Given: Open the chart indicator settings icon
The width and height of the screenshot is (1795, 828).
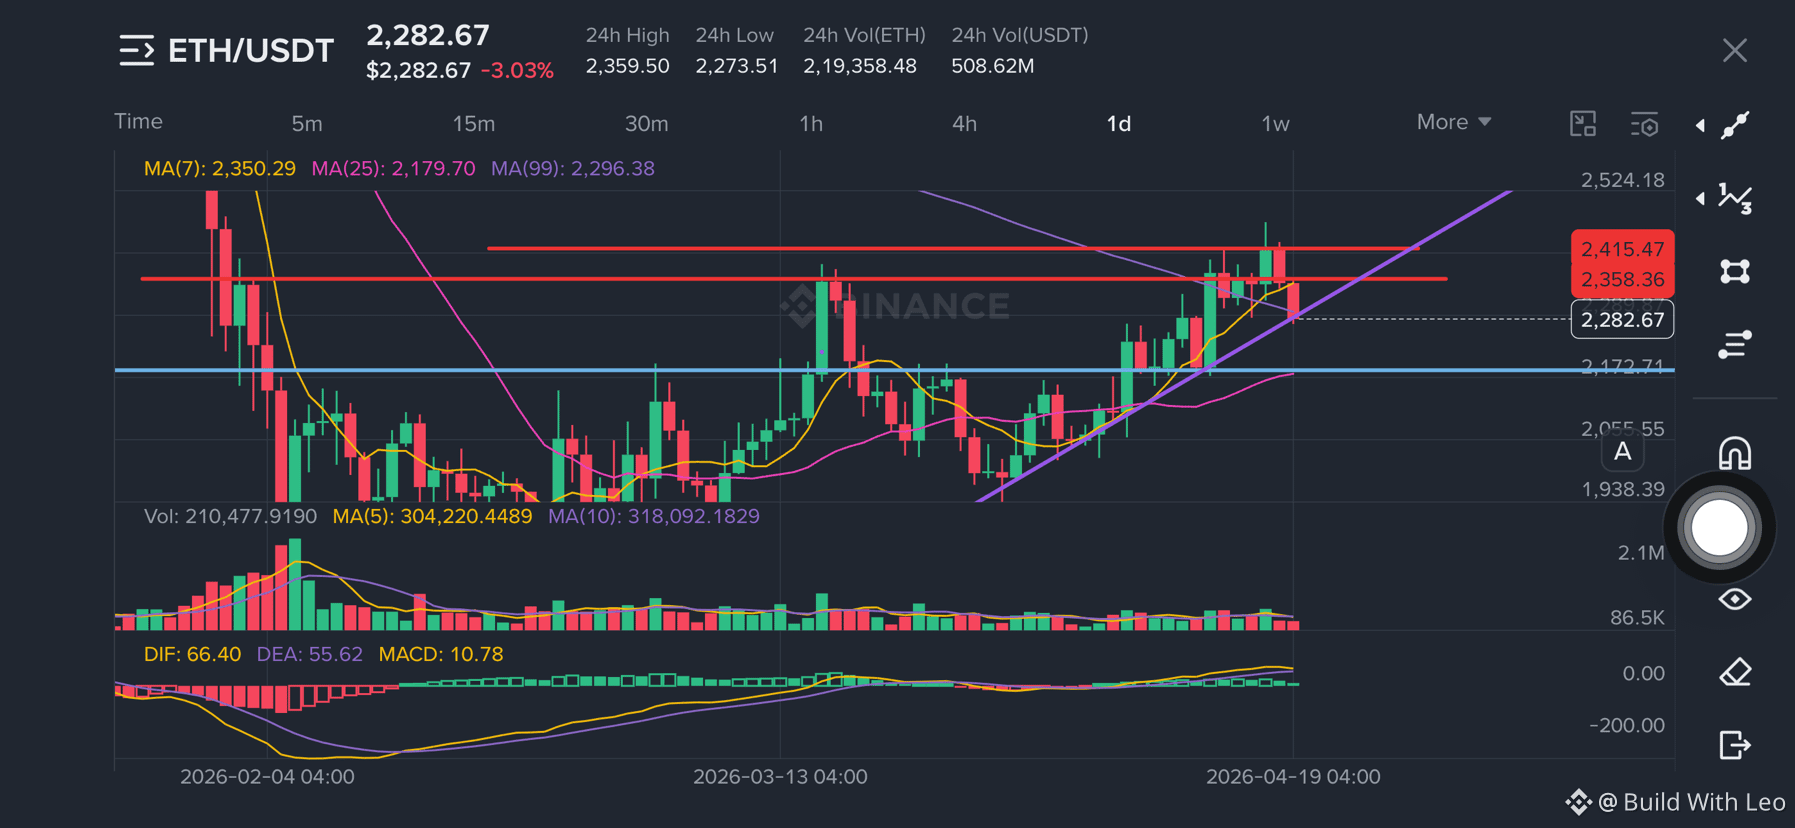Looking at the screenshot, I should pos(1645,124).
